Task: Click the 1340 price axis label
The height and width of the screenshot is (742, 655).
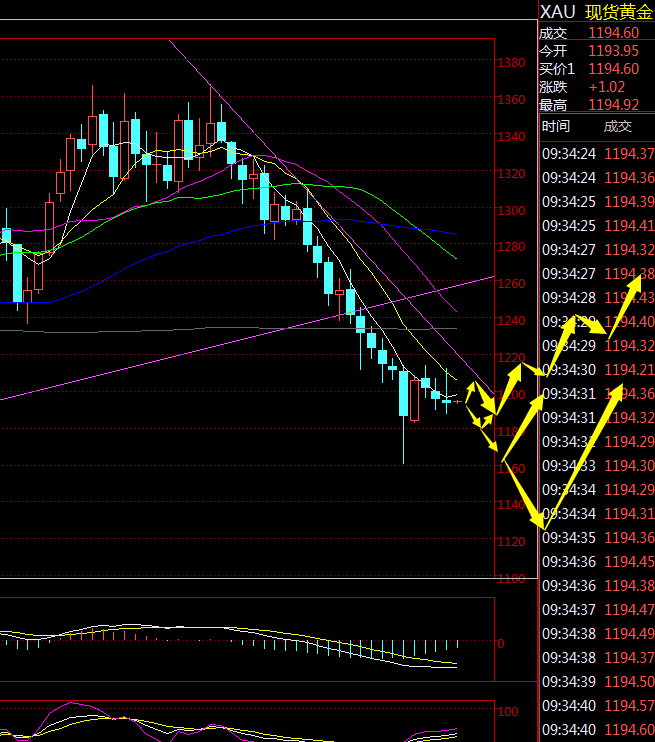Action: point(511,137)
